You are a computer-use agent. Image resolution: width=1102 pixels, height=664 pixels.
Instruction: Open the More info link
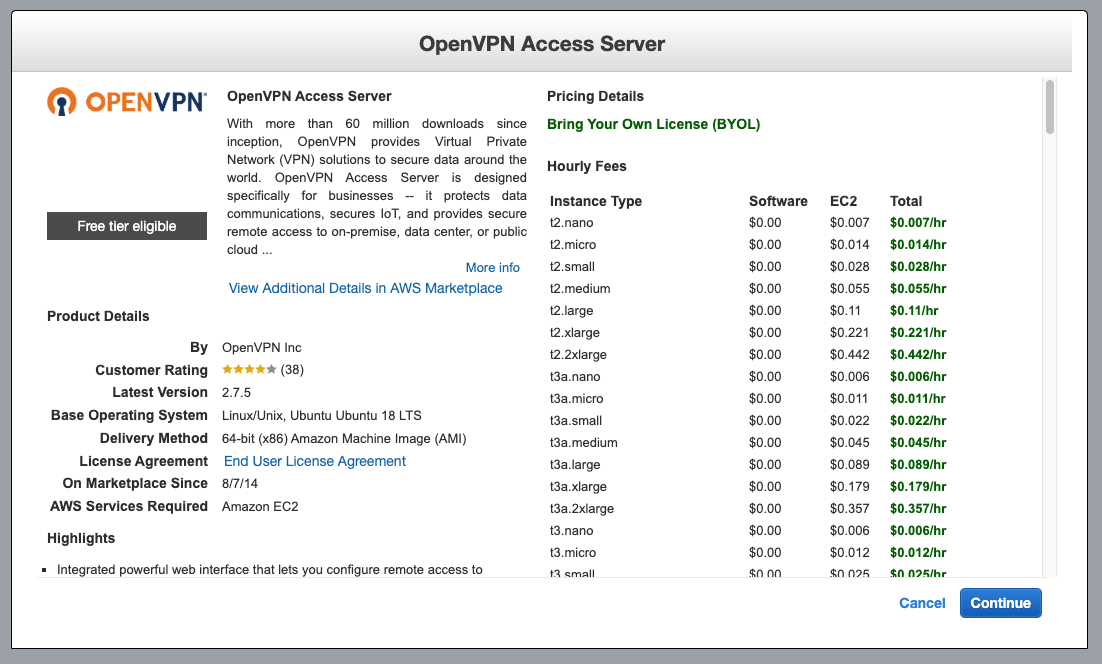click(x=493, y=268)
